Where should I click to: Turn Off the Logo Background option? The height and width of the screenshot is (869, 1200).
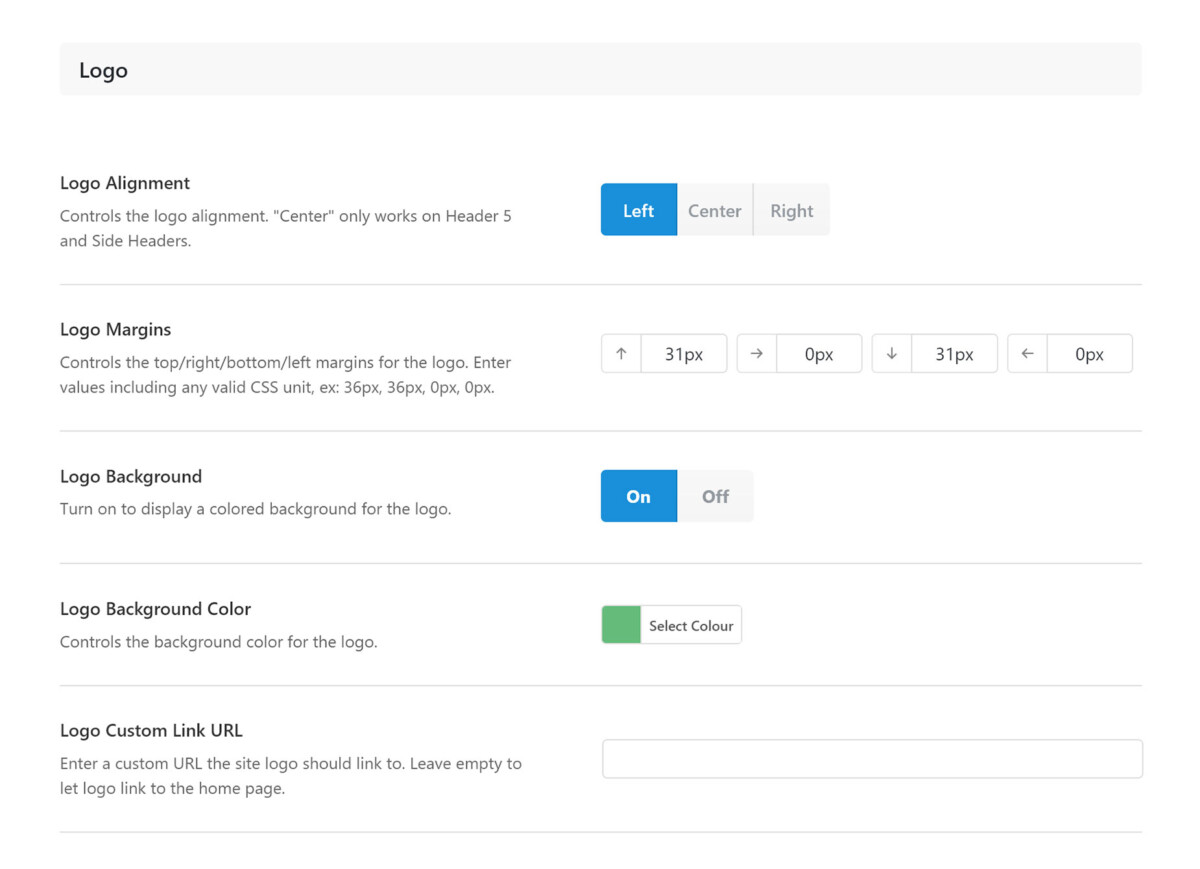coord(715,496)
